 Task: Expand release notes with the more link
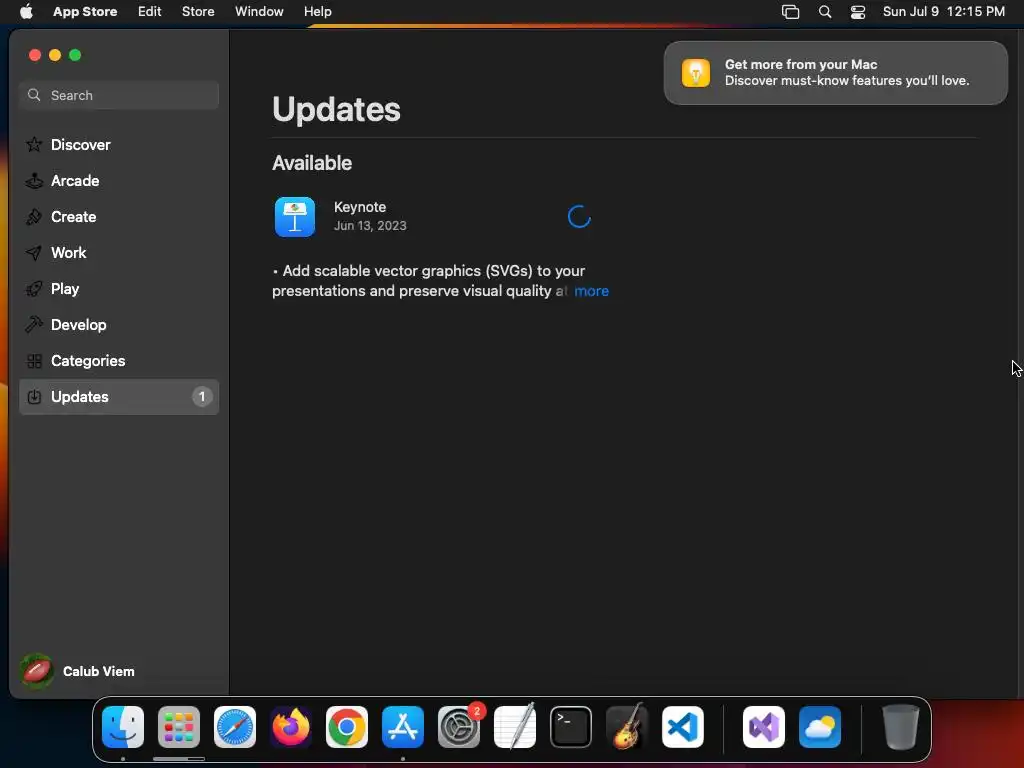[591, 291]
